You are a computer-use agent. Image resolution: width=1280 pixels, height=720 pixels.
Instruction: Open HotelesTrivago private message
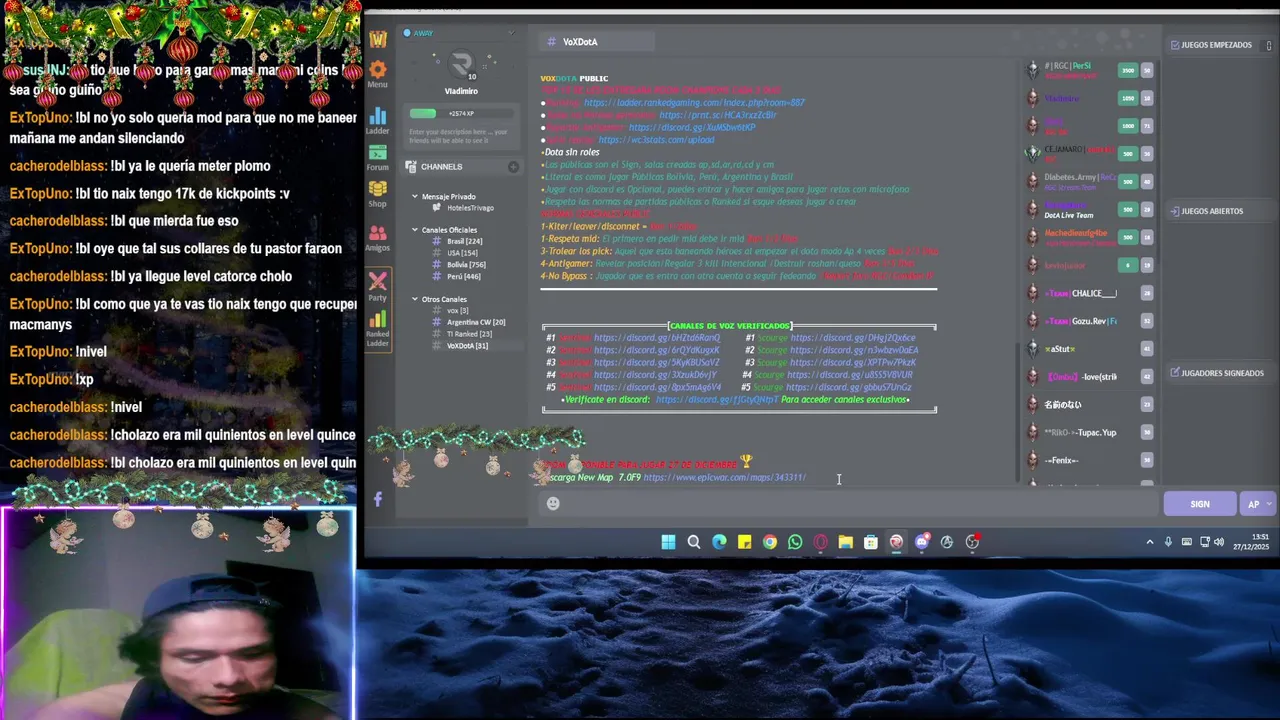[469, 208]
